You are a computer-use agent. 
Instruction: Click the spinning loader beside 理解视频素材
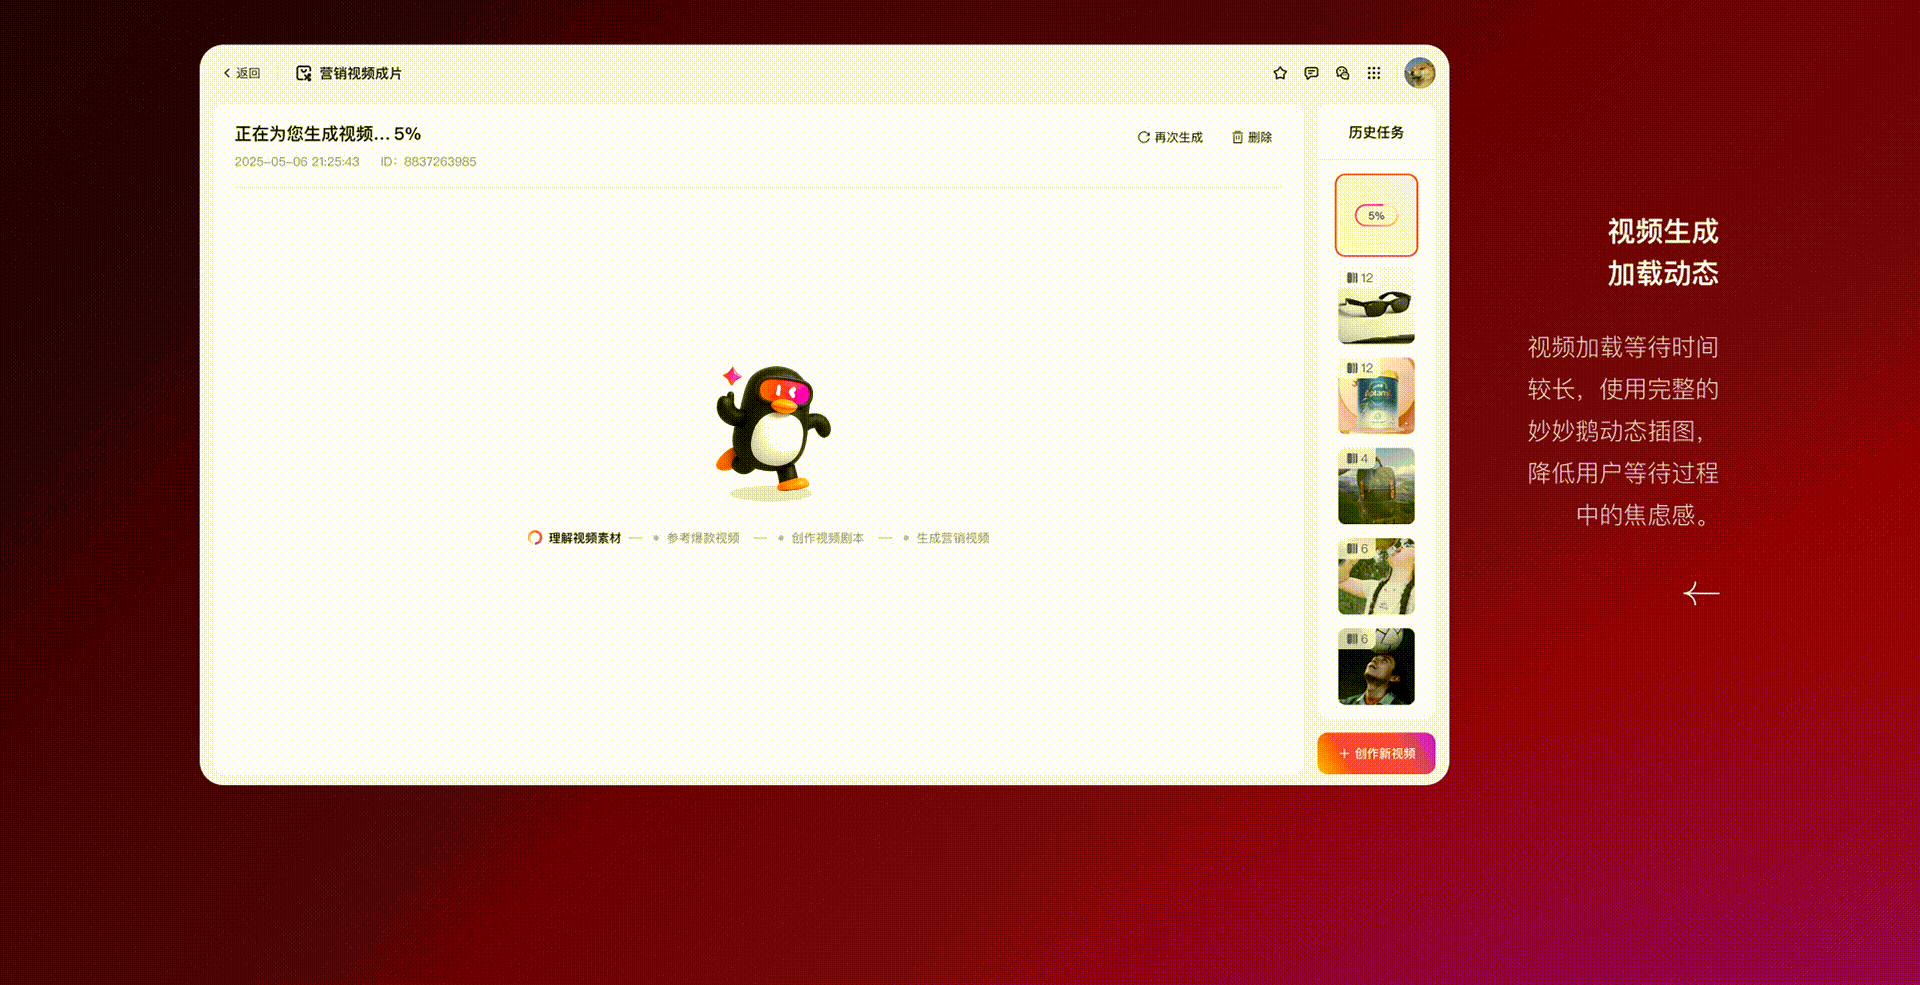pyautogui.click(x=535, y=538)
